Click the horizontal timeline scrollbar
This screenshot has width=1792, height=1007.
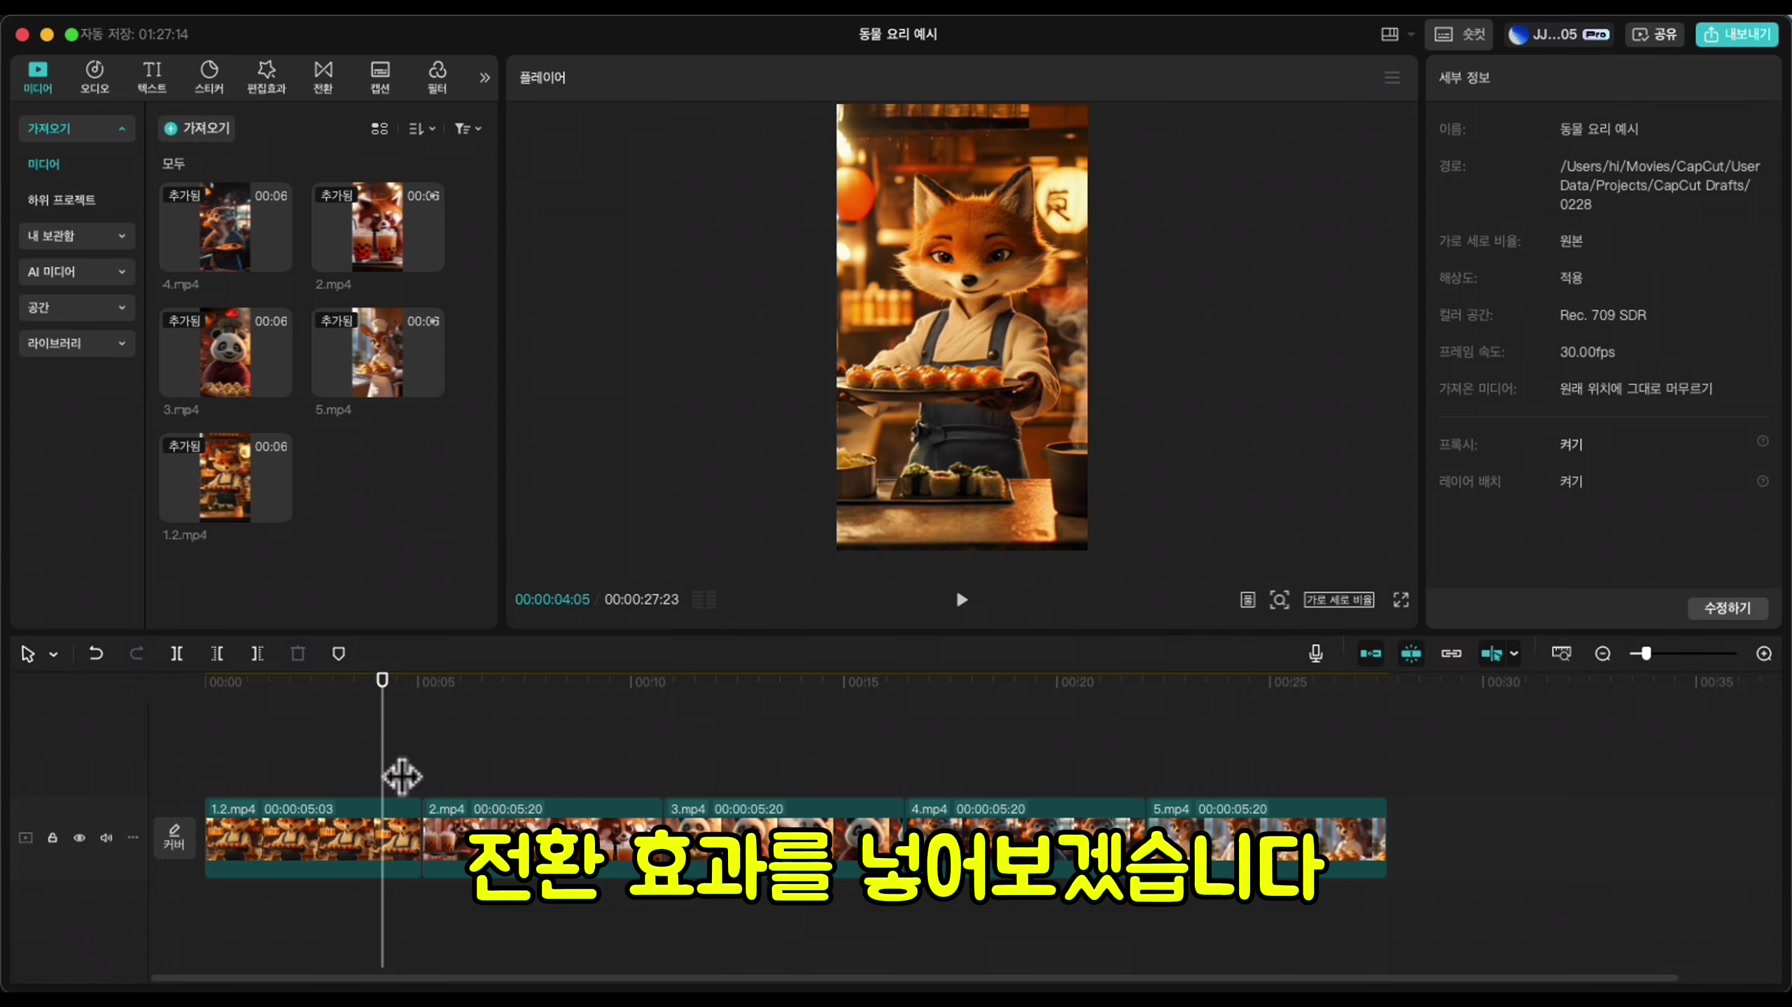coord(914,977)
